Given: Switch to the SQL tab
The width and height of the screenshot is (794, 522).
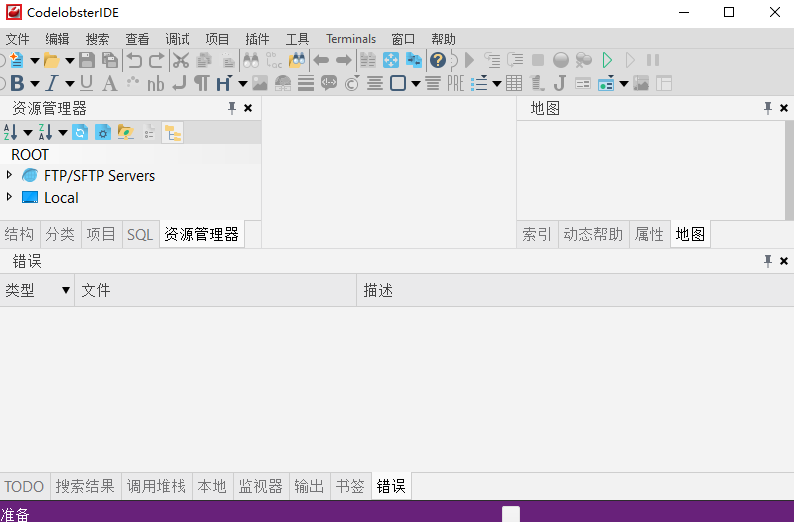Looking at the screenshot, I should pos(140,234).
